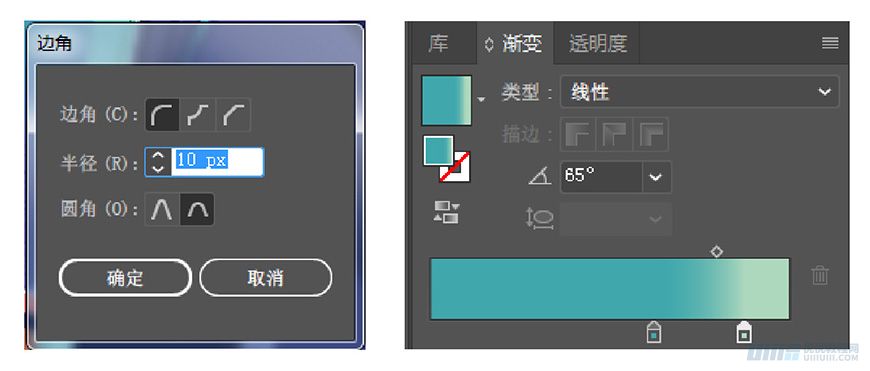
Task: Switch to the 透明度 tab
Action: 598,43
